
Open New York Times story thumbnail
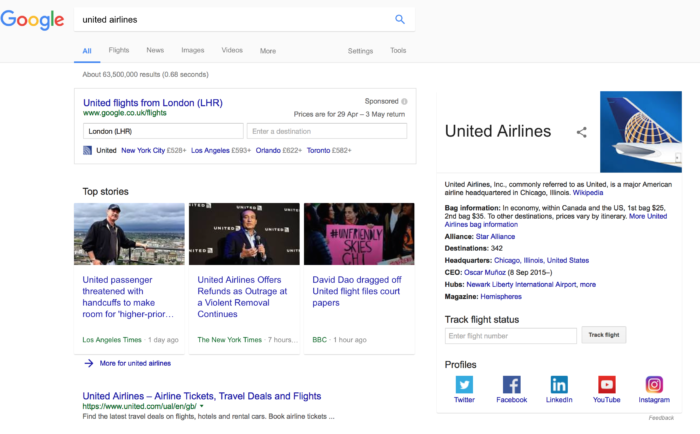click(x=244, y=234)
